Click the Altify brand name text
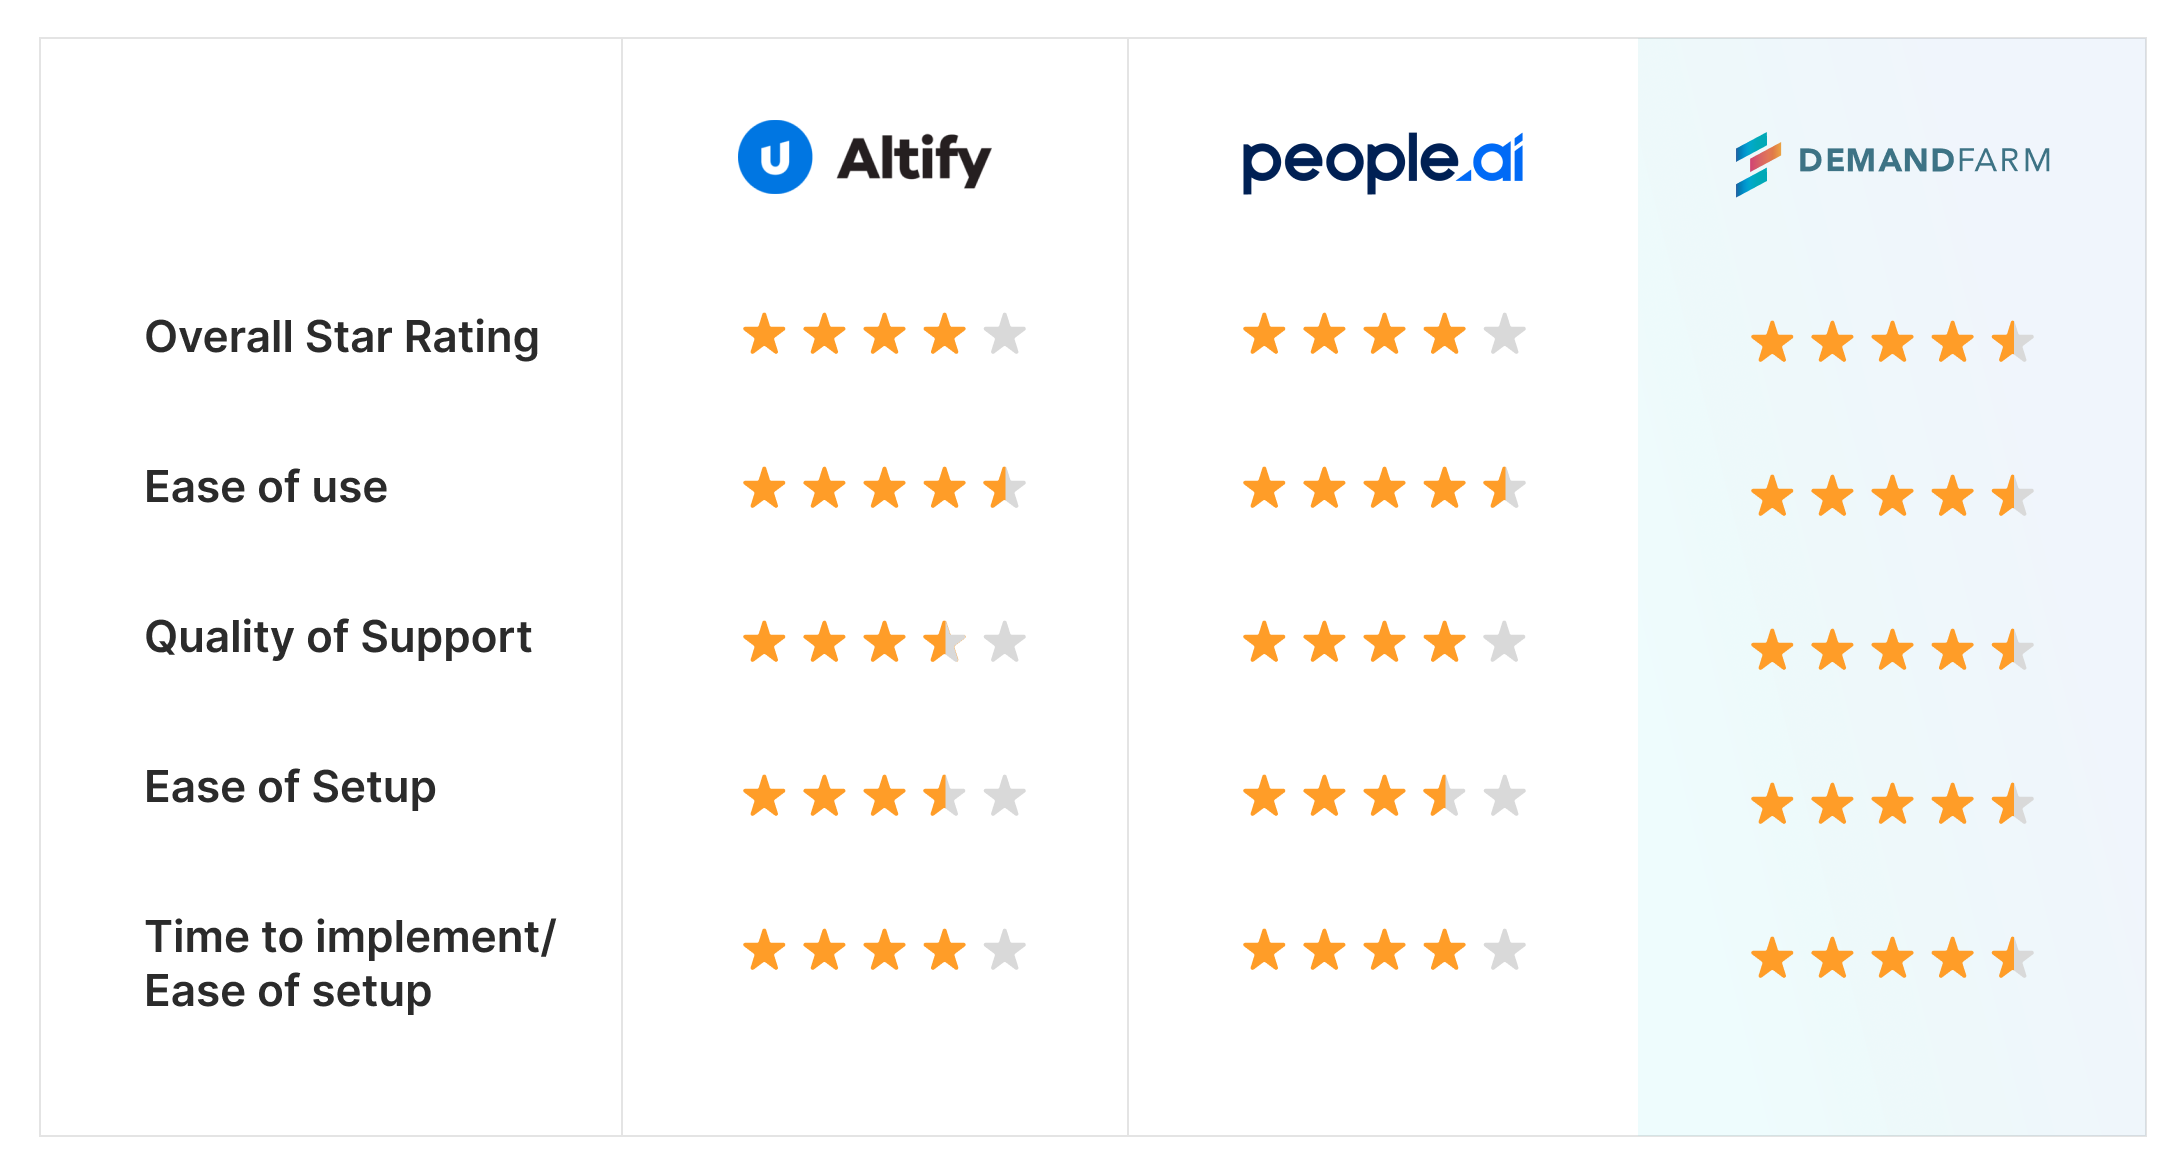 point(914,159)
